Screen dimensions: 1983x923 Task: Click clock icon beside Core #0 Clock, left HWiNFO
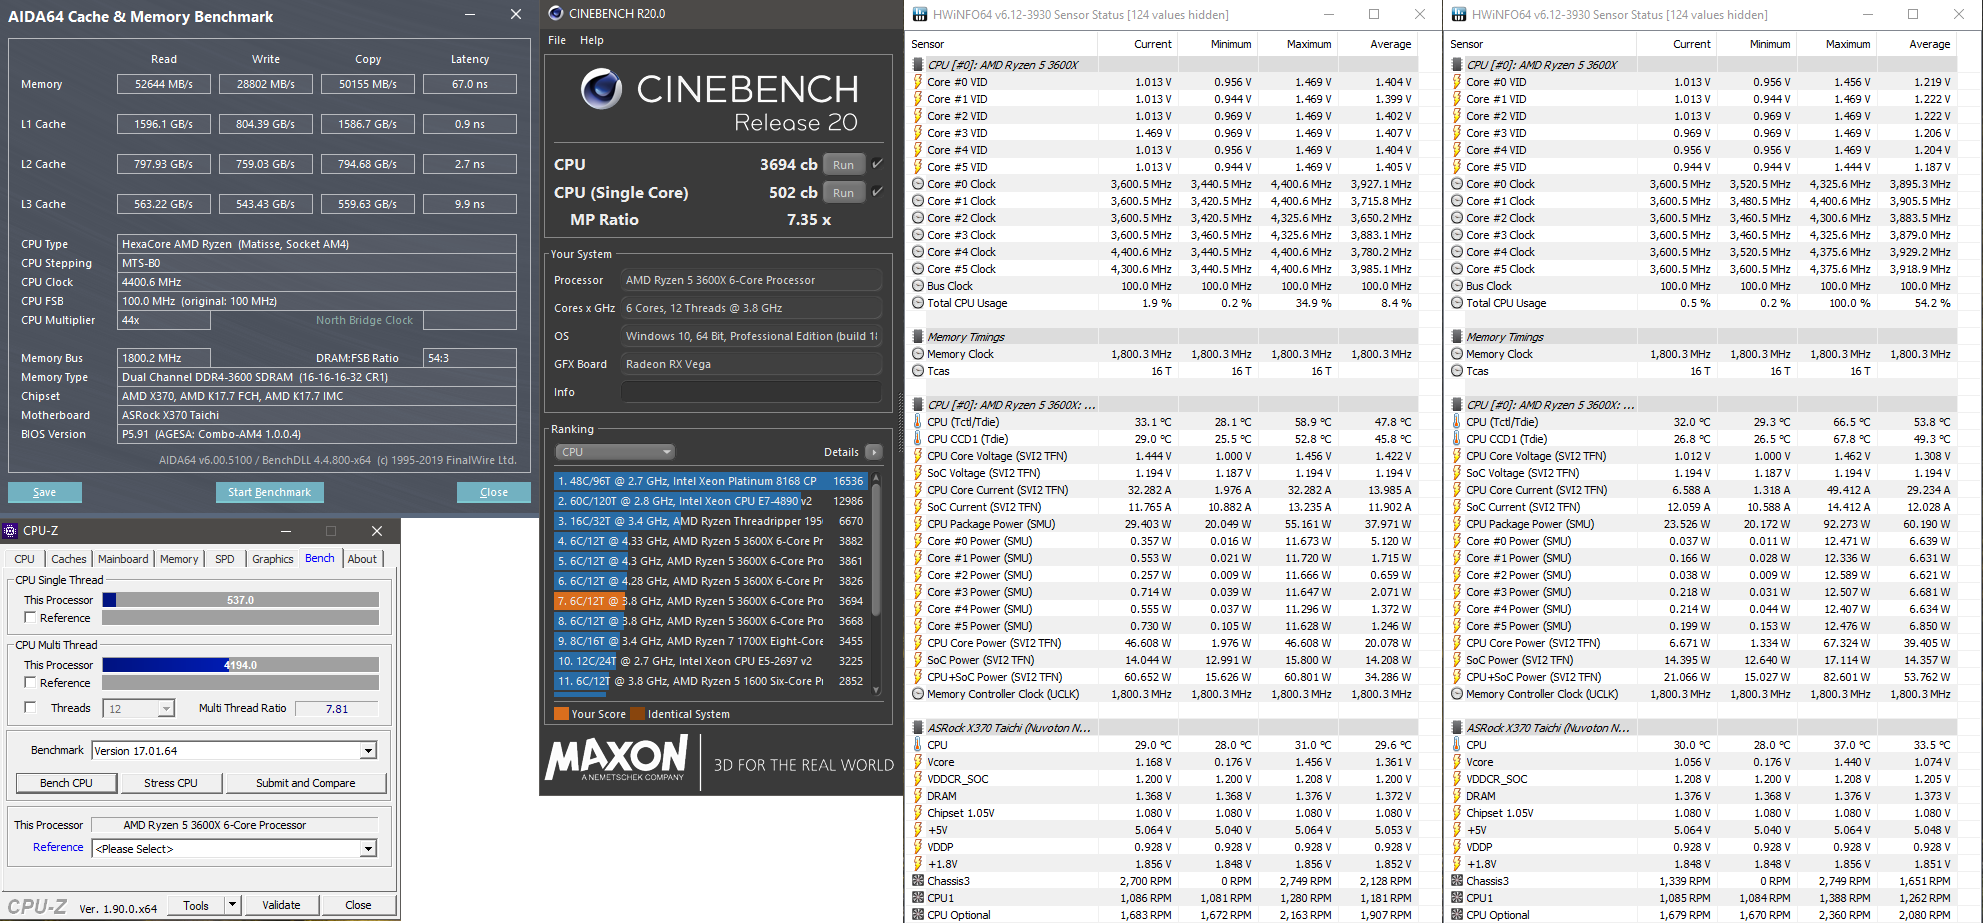(x=918, y=184)
